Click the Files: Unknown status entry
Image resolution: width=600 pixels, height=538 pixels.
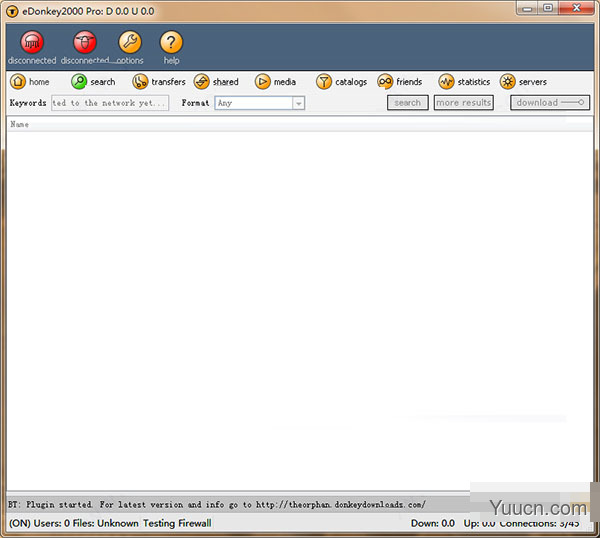coord(106,523)
